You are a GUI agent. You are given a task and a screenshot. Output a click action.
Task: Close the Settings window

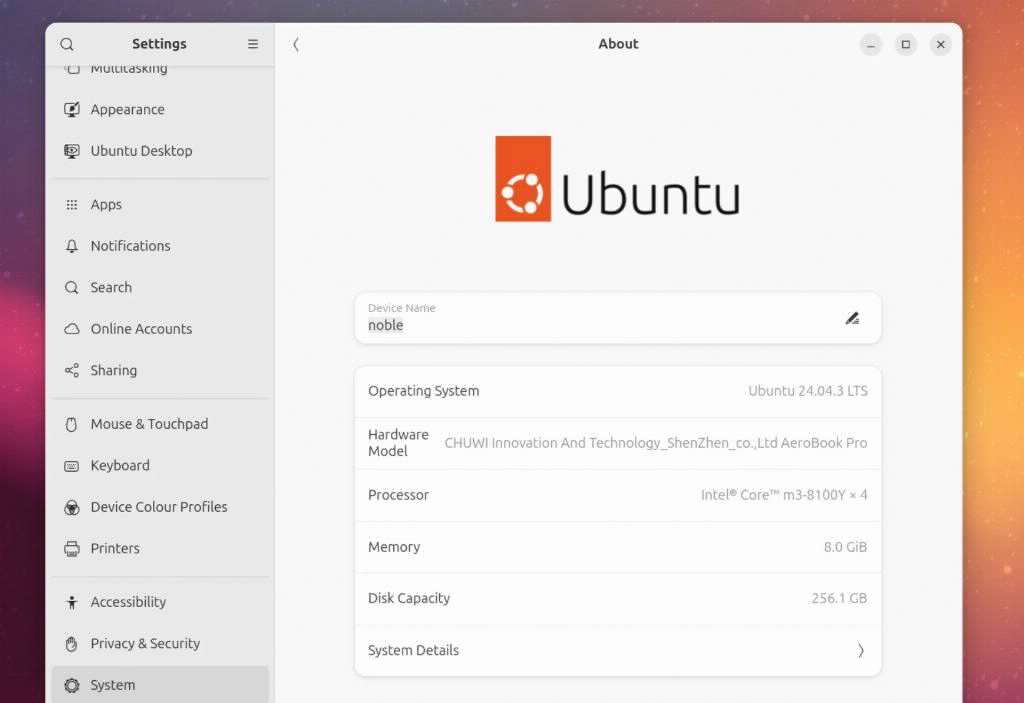point(940,44)
